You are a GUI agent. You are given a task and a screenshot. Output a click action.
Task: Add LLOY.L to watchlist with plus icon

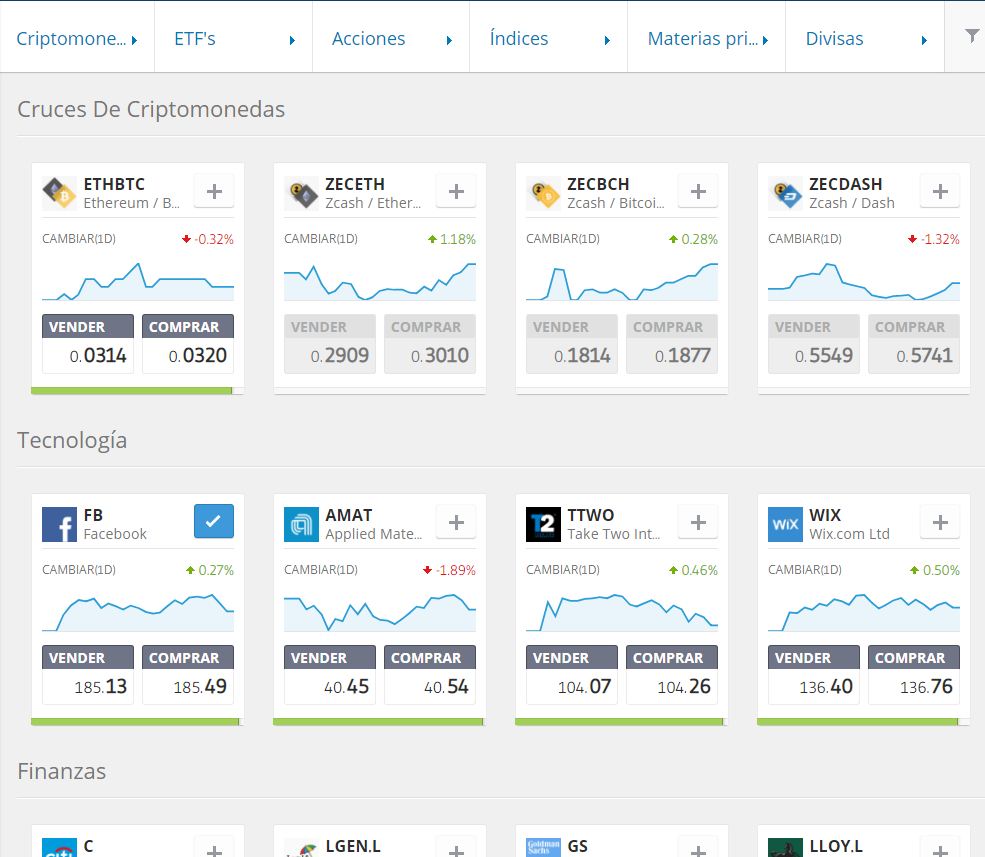click(940, 848)
